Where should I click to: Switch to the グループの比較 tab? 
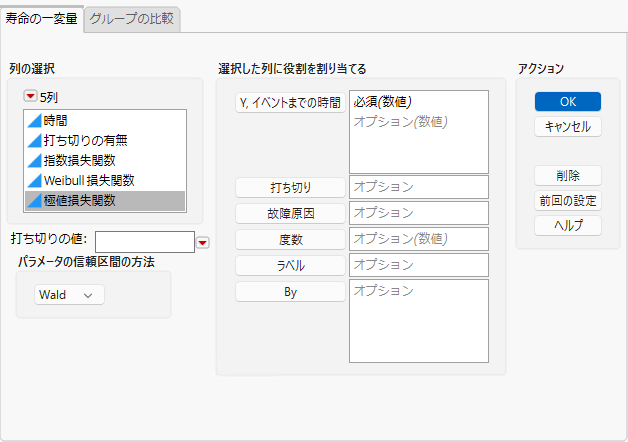[132, 19]
